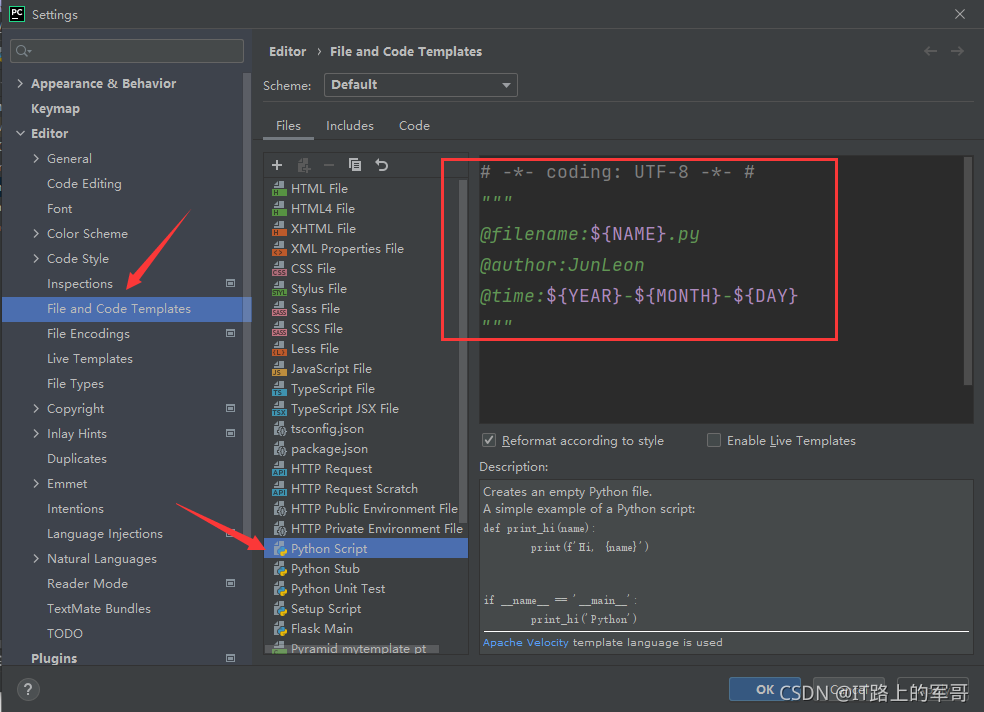Click Editor in the breadcrumb
This screenshot has width=984, height=712.
pos(287,51)
